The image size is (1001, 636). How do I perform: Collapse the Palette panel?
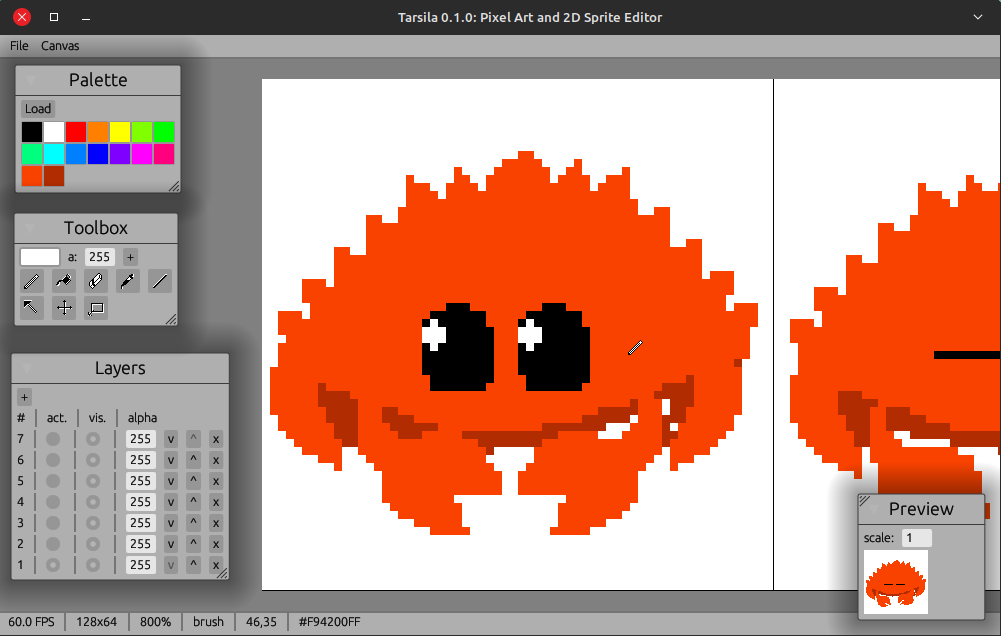tap(30, 80)
